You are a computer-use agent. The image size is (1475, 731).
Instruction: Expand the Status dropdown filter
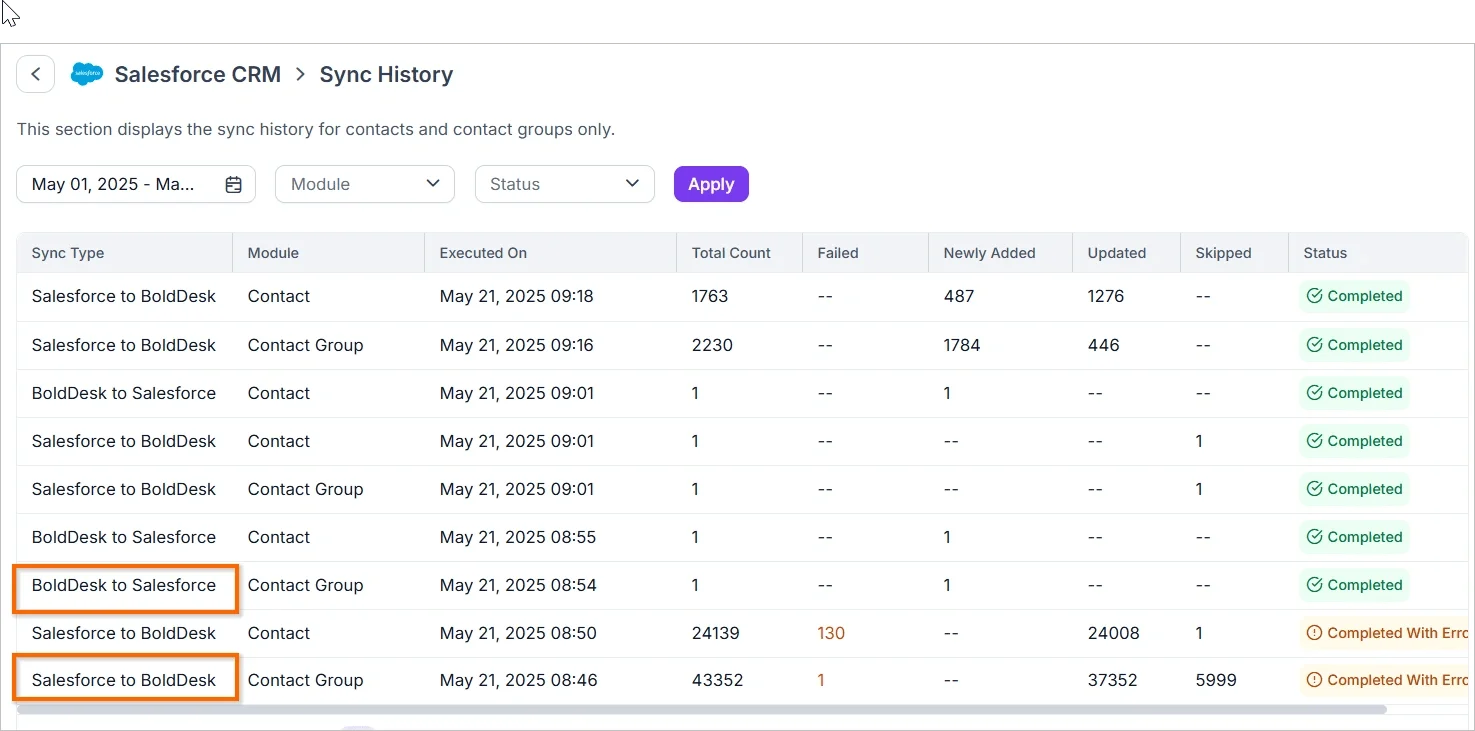[565, 184]
